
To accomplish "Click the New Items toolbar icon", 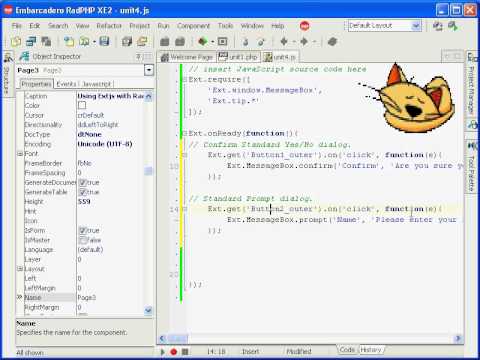I will tap(16, 42).
